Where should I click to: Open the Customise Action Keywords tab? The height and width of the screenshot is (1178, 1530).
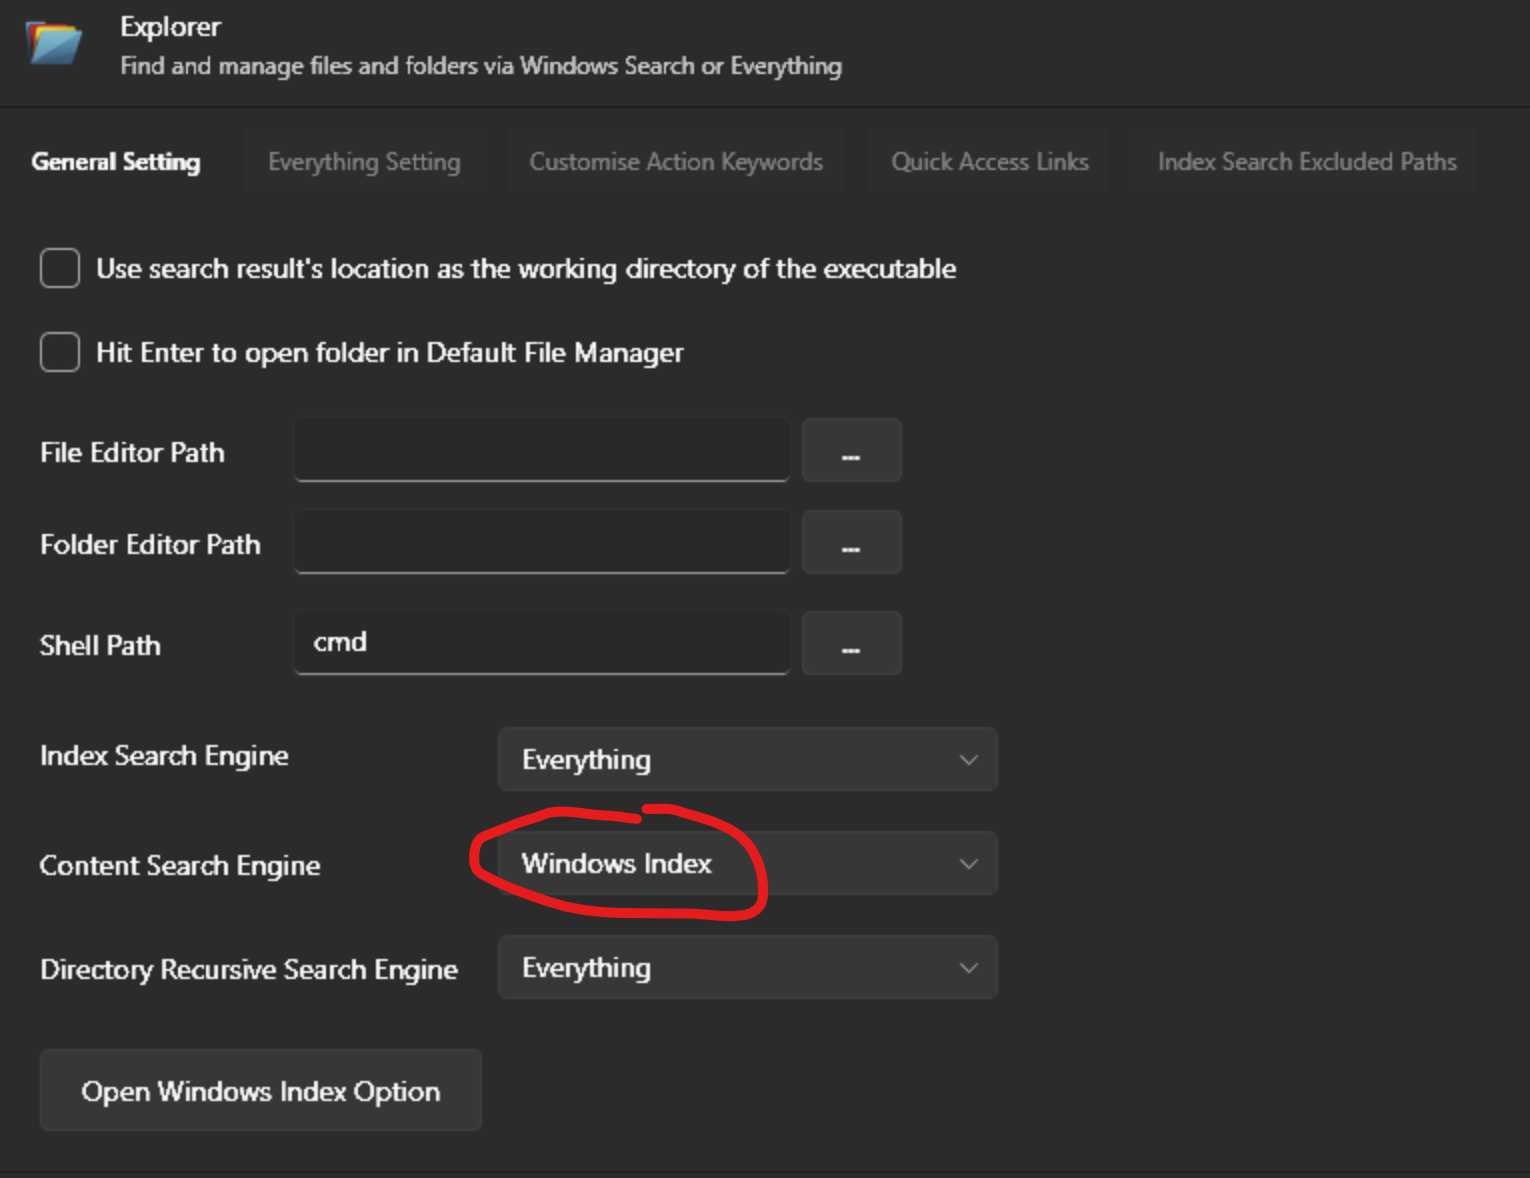pyautogui.click(x=676, y=161)
